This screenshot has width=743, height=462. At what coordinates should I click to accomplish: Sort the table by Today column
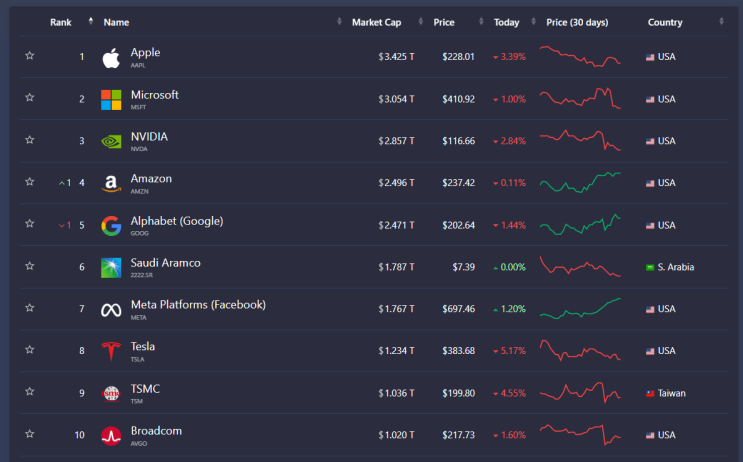(x=506, y=22)
